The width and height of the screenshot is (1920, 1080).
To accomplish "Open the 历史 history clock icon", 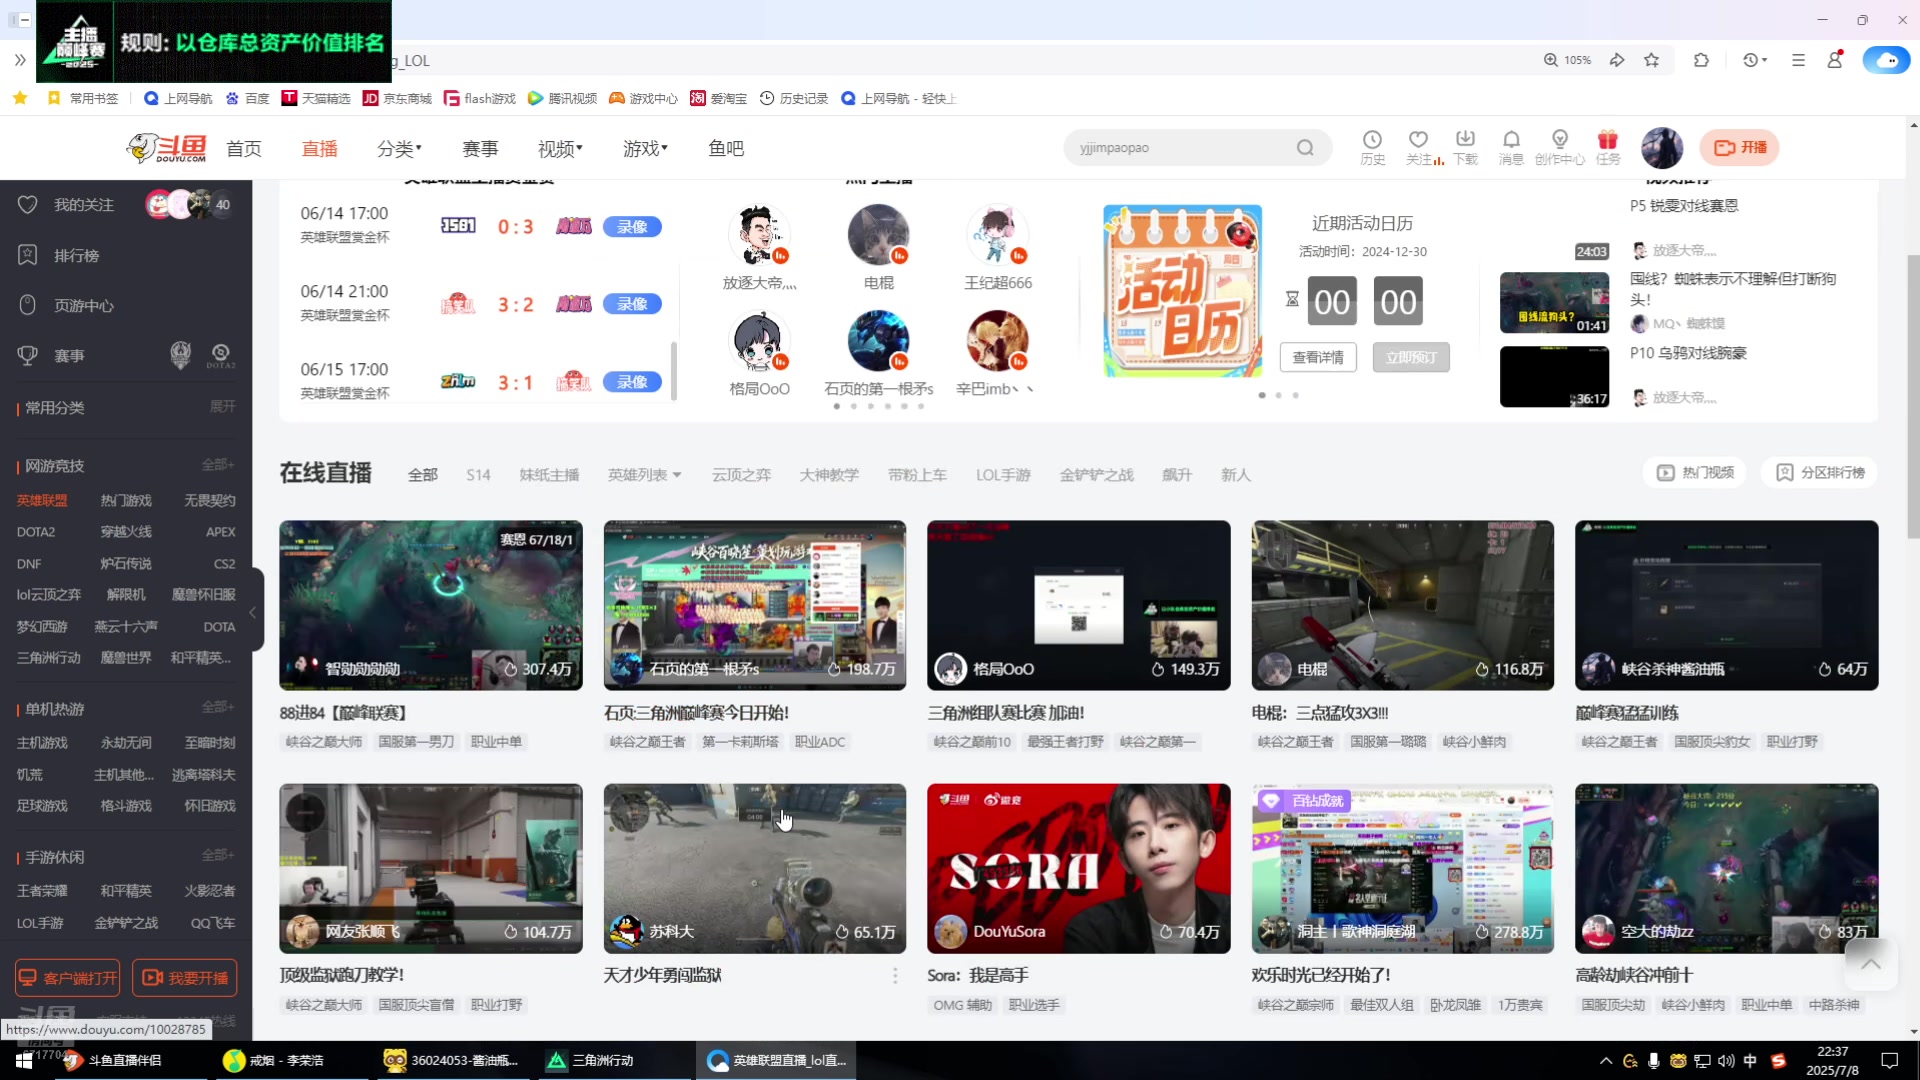I will [1372, 147].
